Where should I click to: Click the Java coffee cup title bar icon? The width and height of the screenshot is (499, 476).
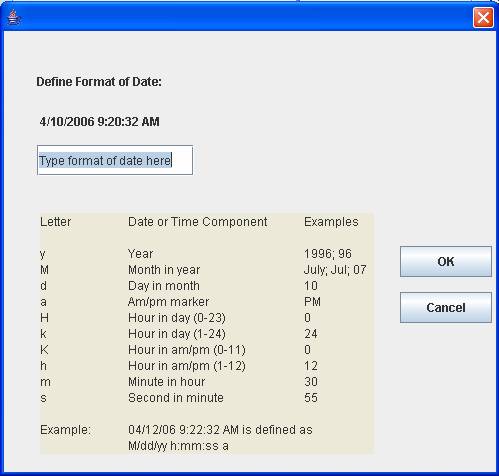point(13,17)
